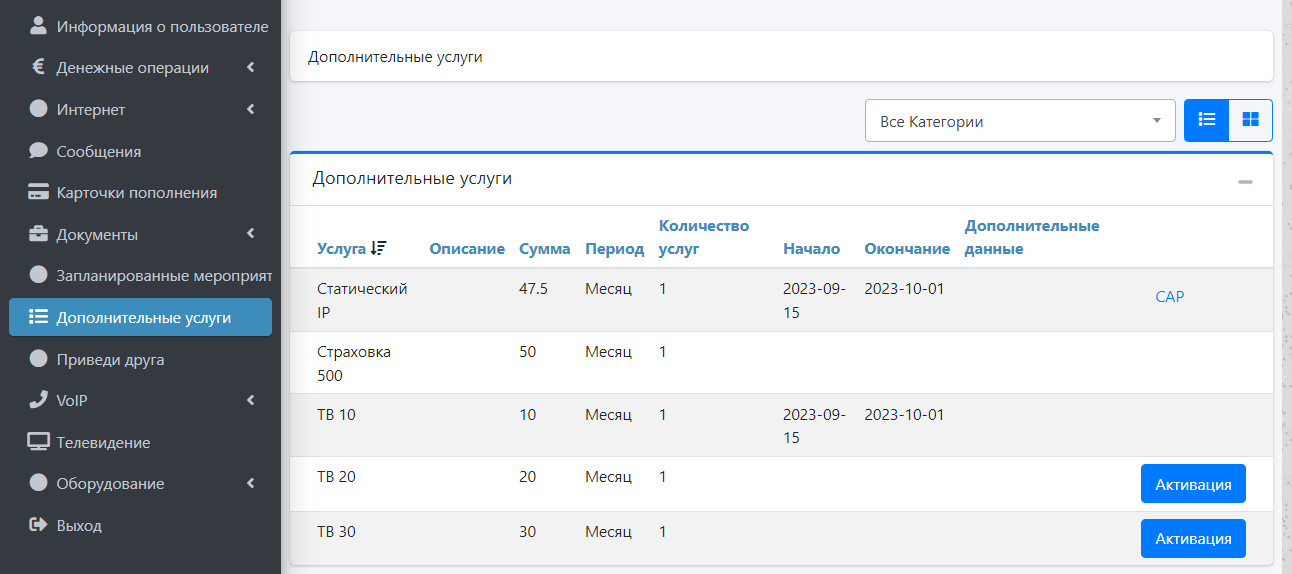This screenshot has width=1292, height=574.
Task: Open Запланированные мероприятия in sidebar
Action: tap(150, 275)
